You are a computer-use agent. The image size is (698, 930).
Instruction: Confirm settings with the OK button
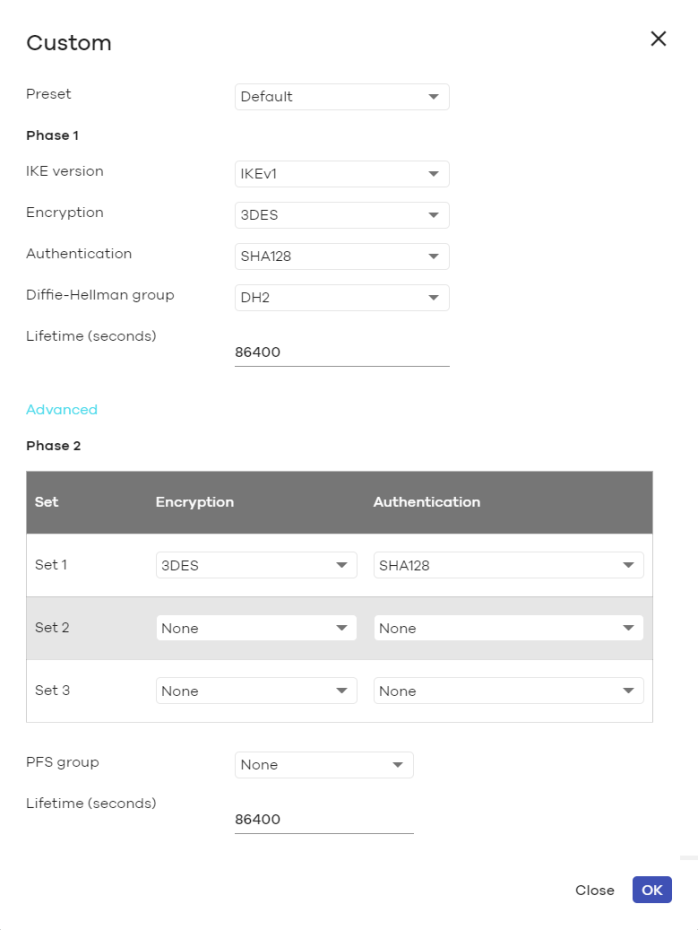click(x=652, y=890)
